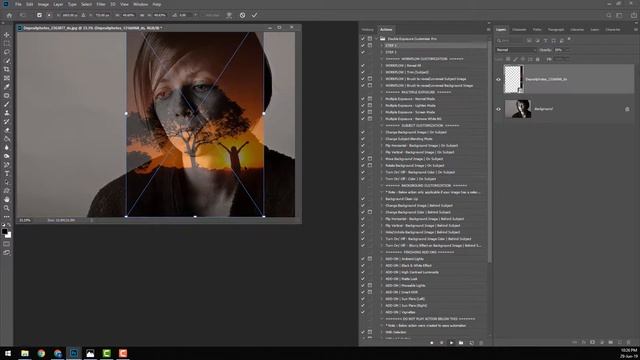Screen dimensions: 640x360
Task: Open the Image menu
Action: coord(43,4)
